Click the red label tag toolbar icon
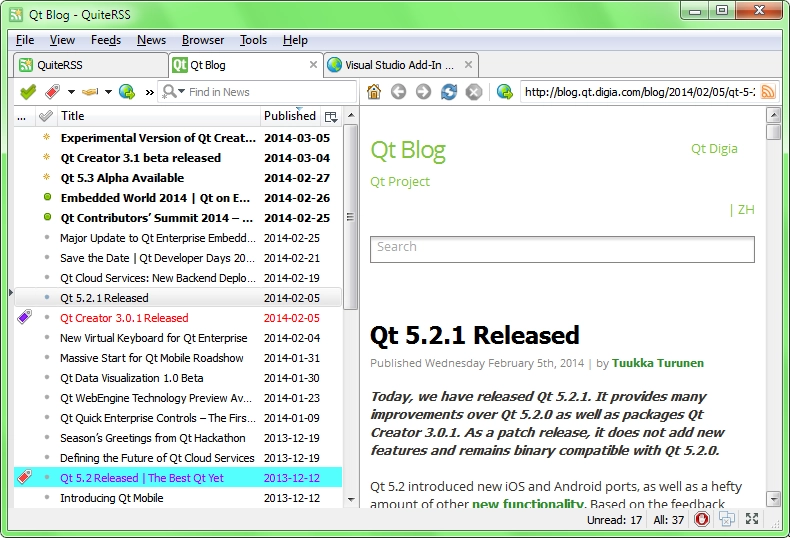Image resolution: width=790 pixels, height=538 pixels. point(52,92)
